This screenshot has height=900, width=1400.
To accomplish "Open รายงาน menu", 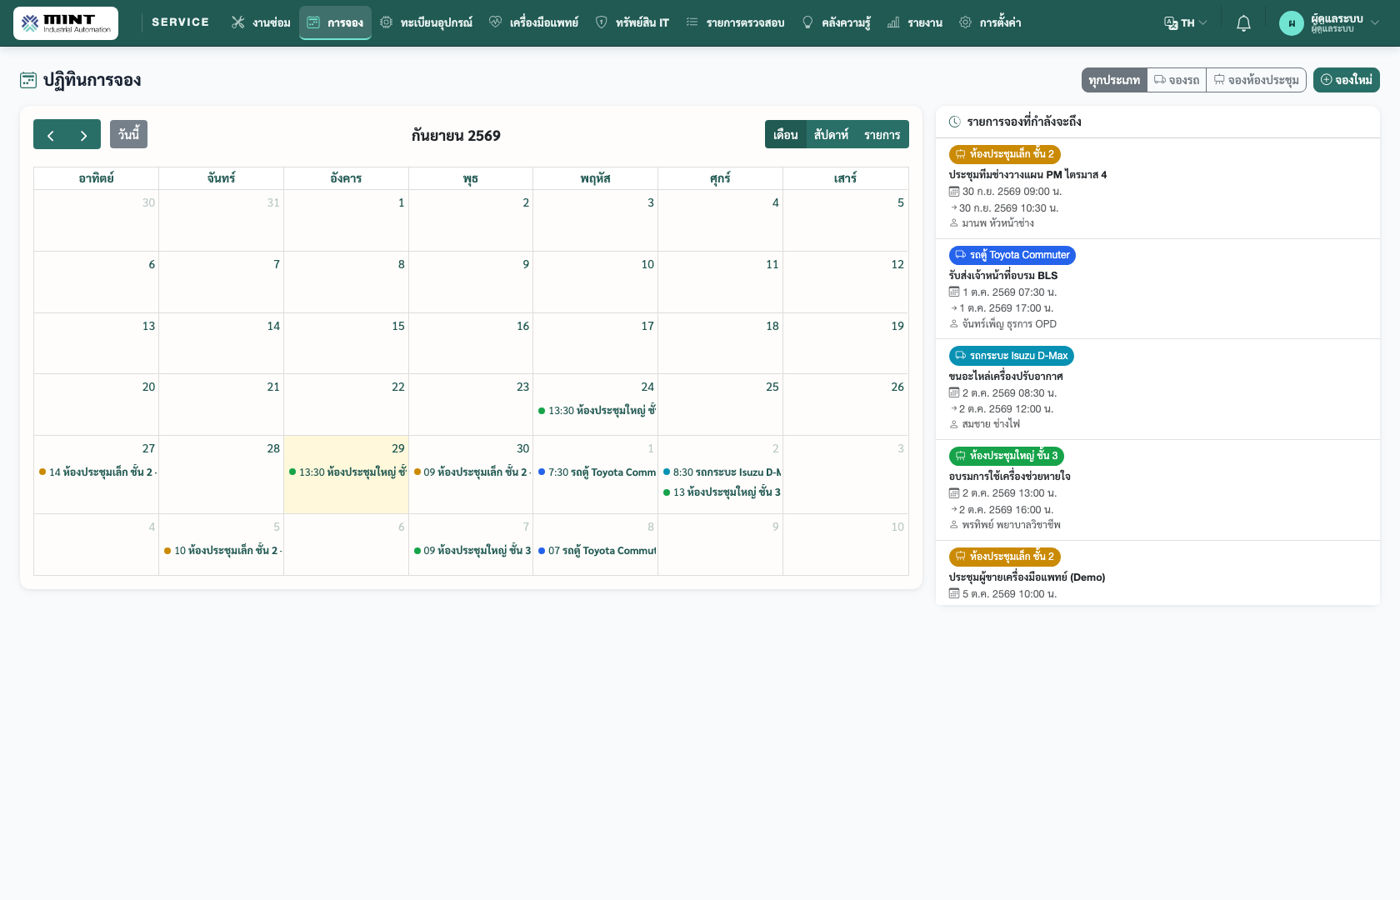I will pyautogui.click(x=914, y=23).
